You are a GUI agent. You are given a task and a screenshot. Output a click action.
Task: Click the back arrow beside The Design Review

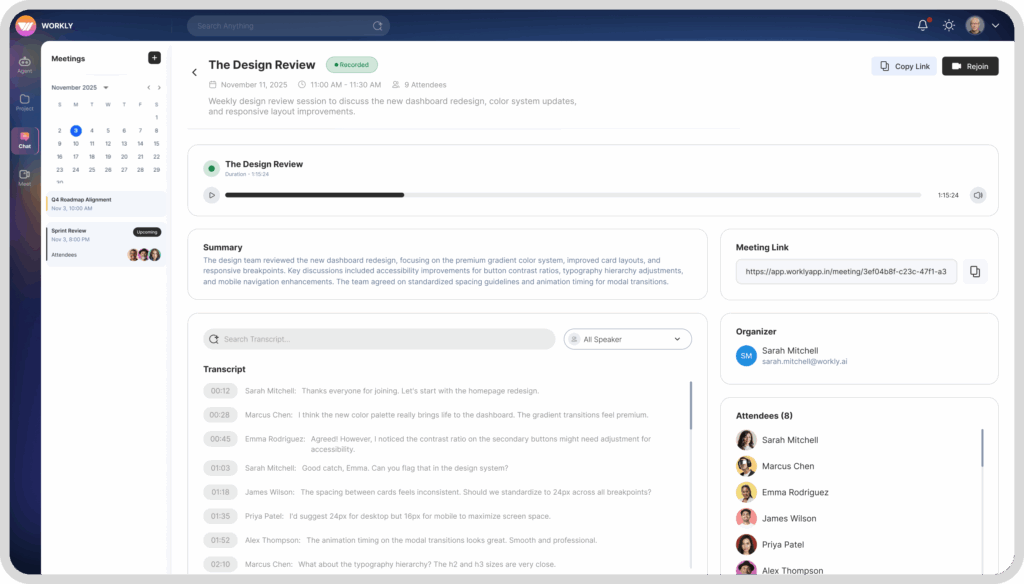(194, 72)
